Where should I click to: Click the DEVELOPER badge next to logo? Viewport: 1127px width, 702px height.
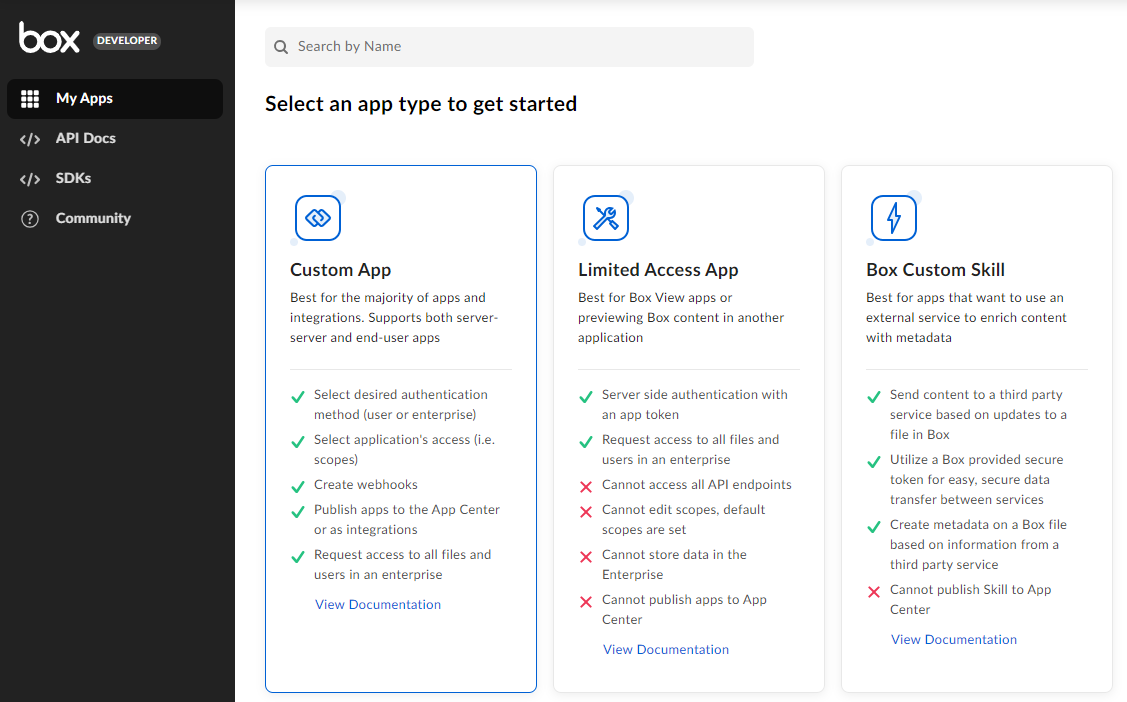pyautogui.click(x=127, y=41)
